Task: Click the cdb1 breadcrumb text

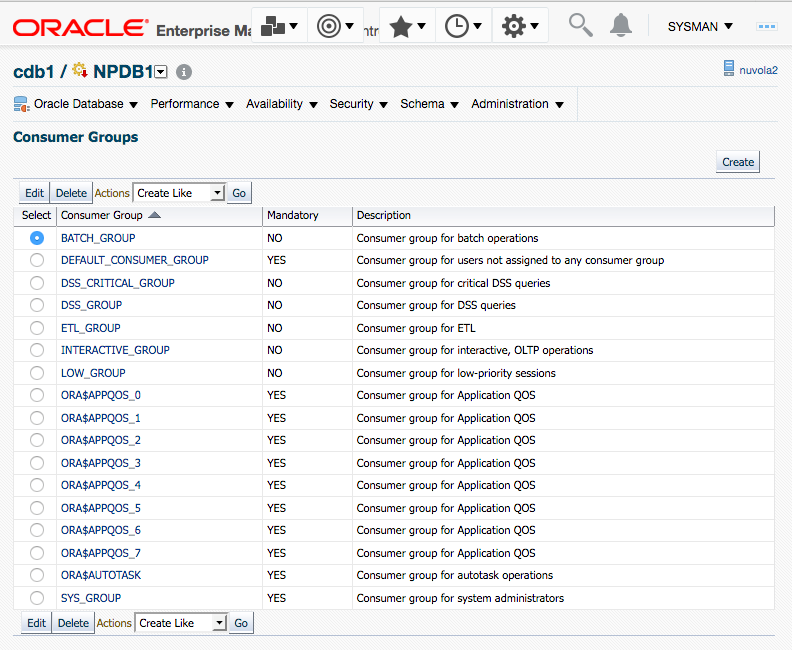Action: 33,72
